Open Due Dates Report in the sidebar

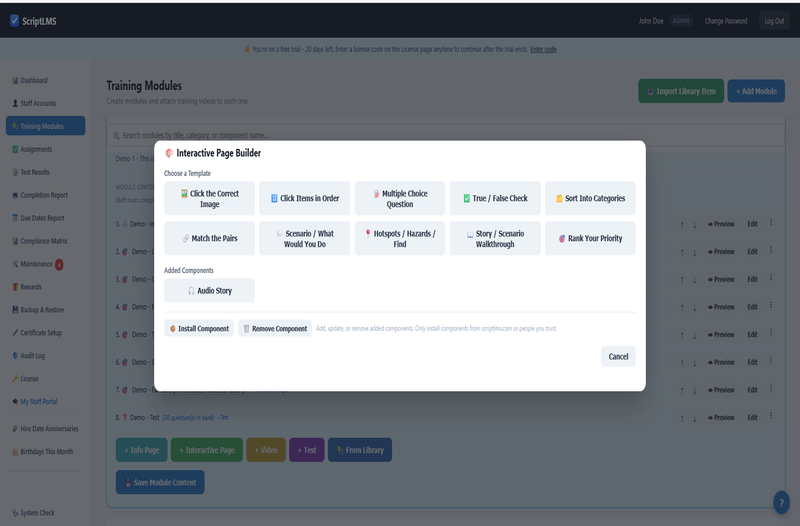[x=45, y=218]
